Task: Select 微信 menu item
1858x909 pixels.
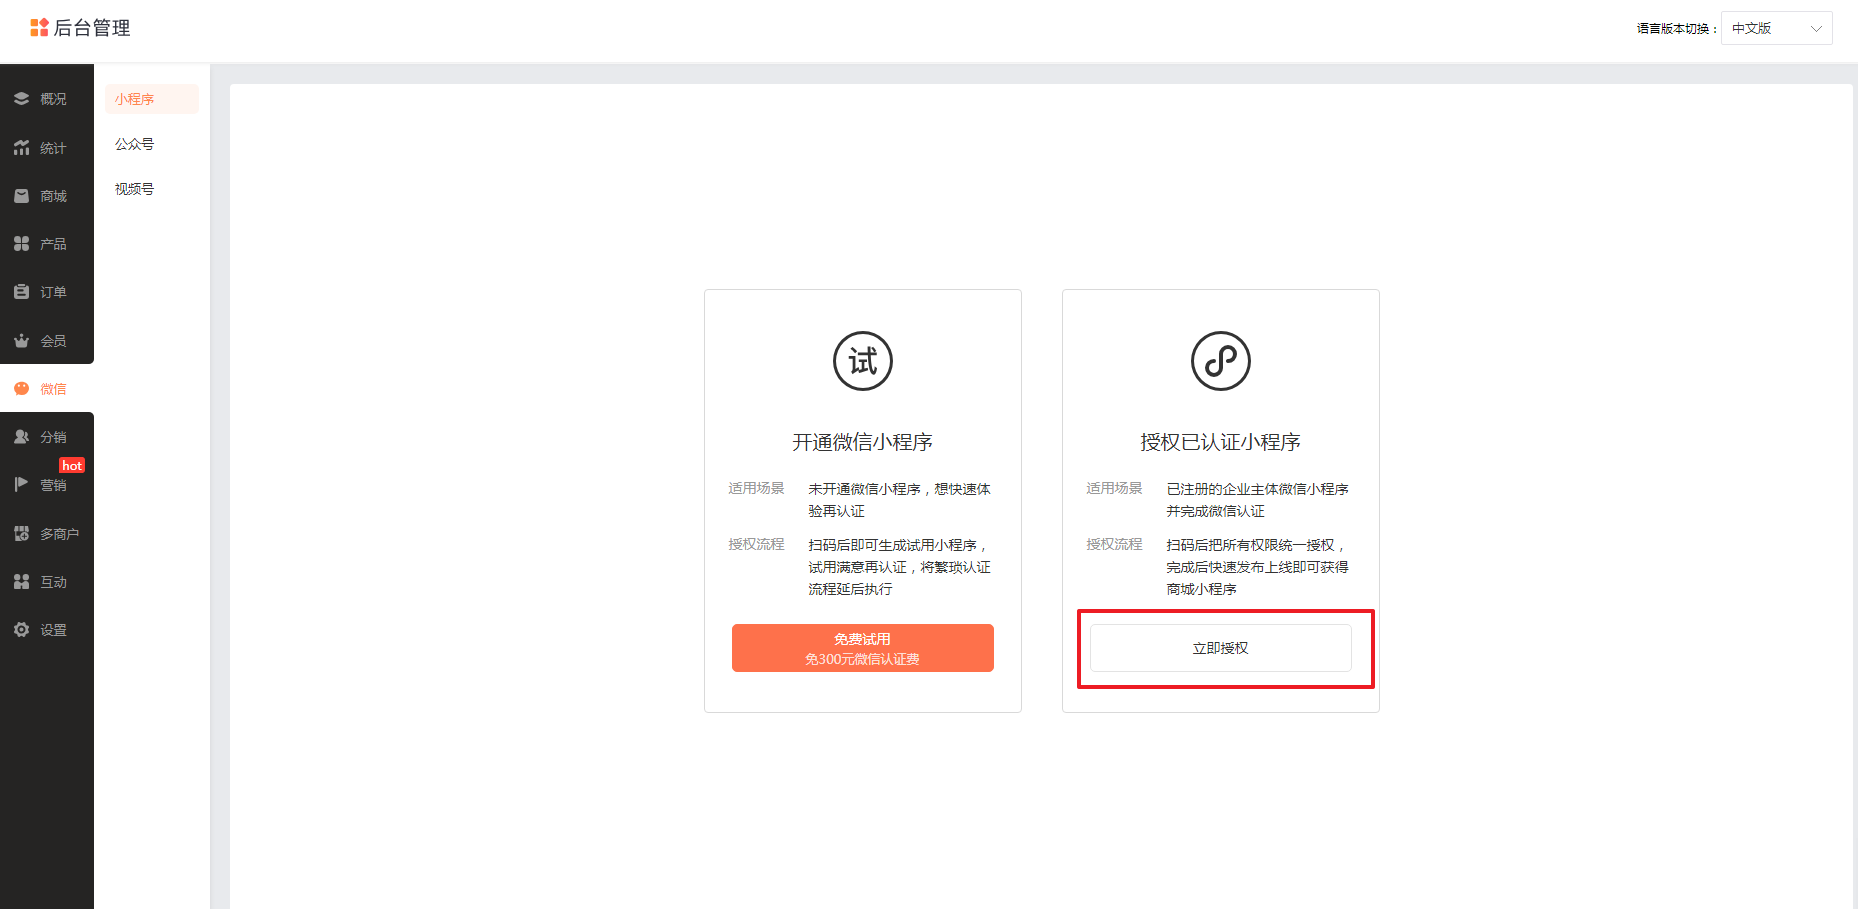Action: (x=47, y=389)
